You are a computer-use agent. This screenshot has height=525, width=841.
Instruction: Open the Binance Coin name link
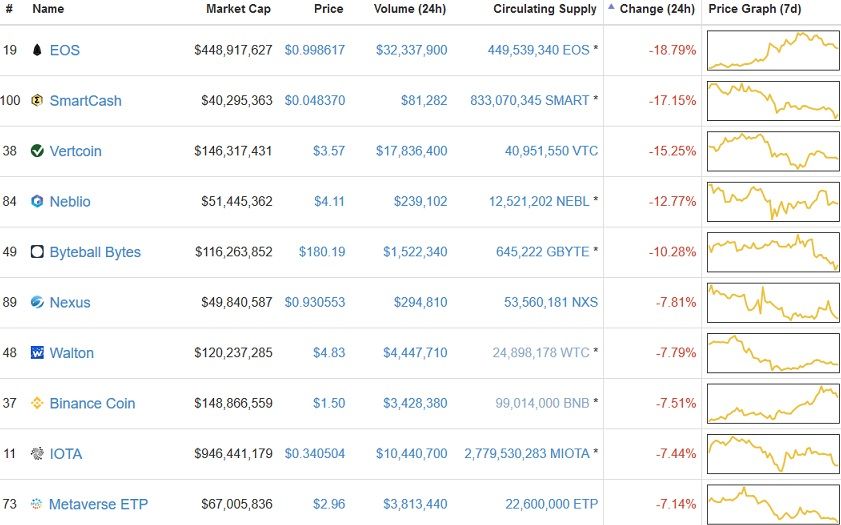click(92, 404)
